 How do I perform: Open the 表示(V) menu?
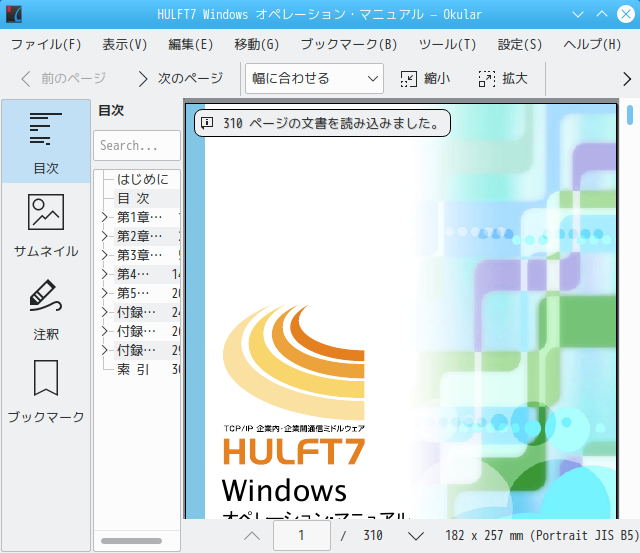(124, 44)
